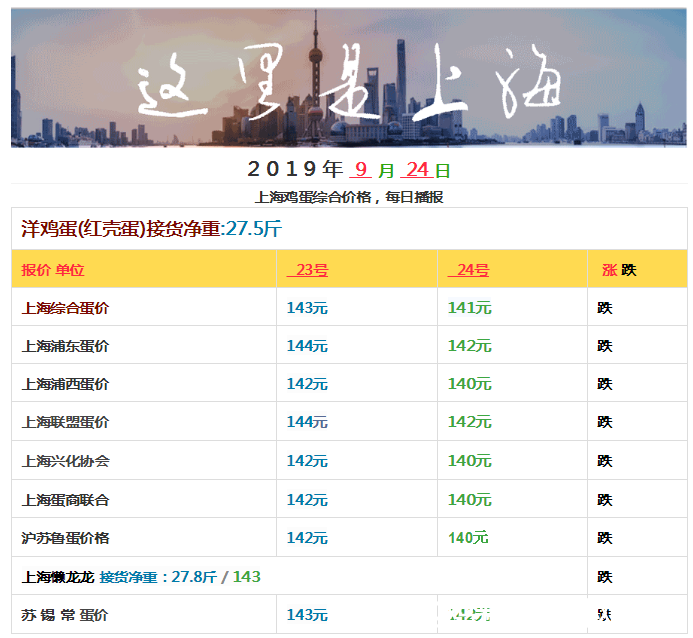693x638 pixels.
Task: Click the 沪苏鲁蛋价格 row label
Action: pyautogui.click(x=65, y=538)
